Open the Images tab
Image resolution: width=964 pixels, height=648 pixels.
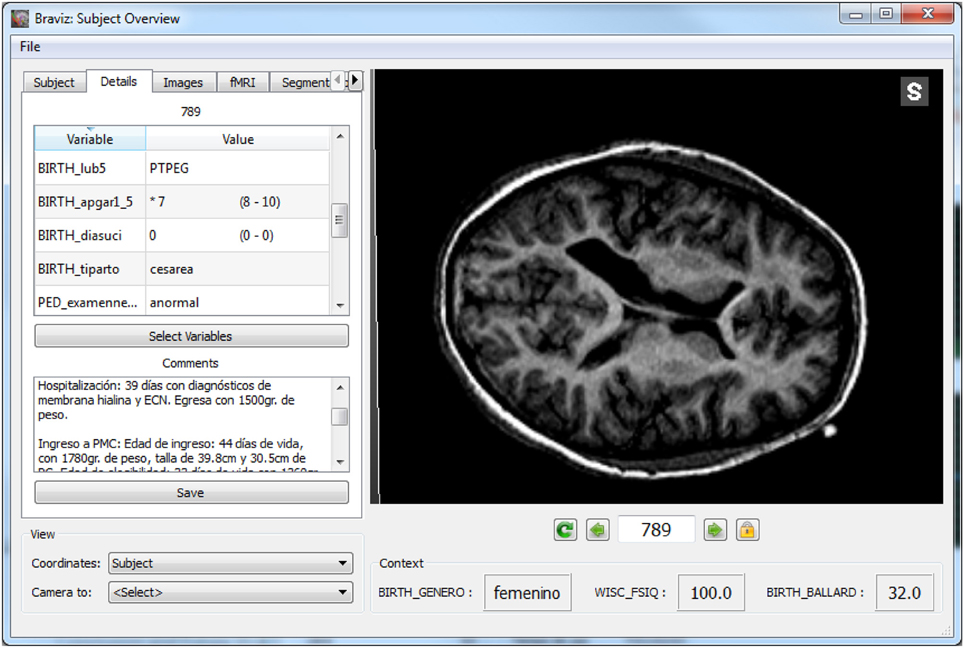point(183,82)
